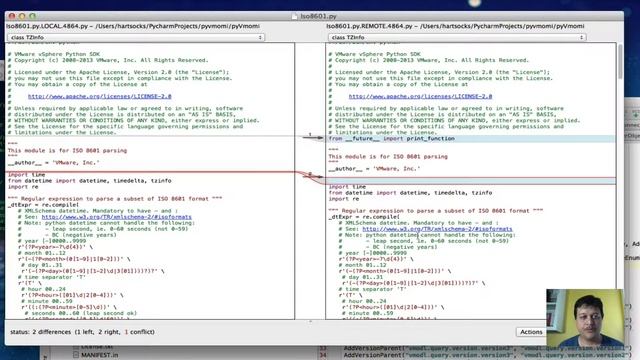The width and height of the screenshot is (640, 360).
Task: Click the highlighted 'from __future__ import print_function' line
Action: tap(471, 139)
